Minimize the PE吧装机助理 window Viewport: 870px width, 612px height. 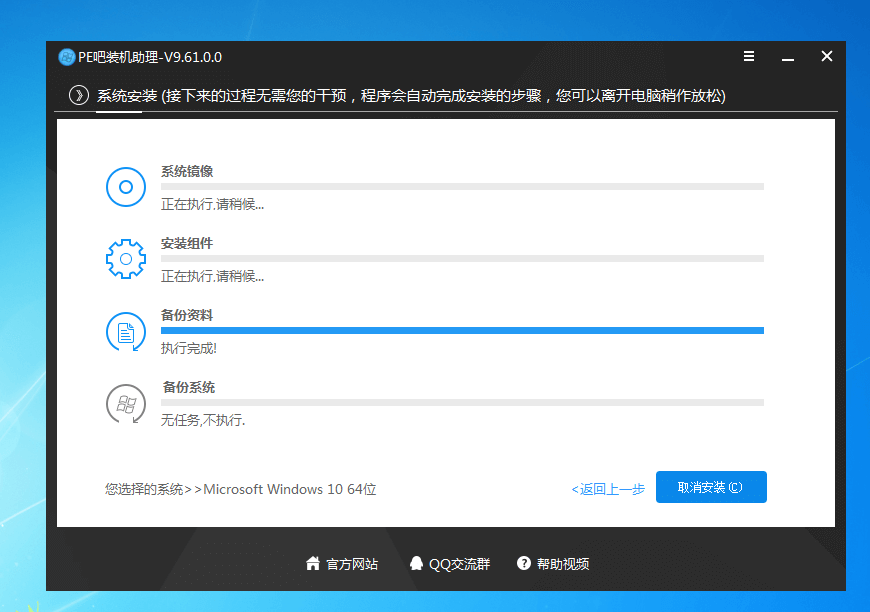click(x=788, y=59)
